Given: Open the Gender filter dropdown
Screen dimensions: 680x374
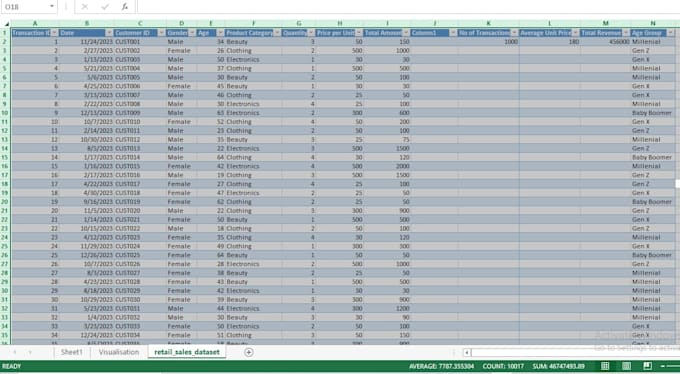Looking at the screenshot, I should point(192,33).
